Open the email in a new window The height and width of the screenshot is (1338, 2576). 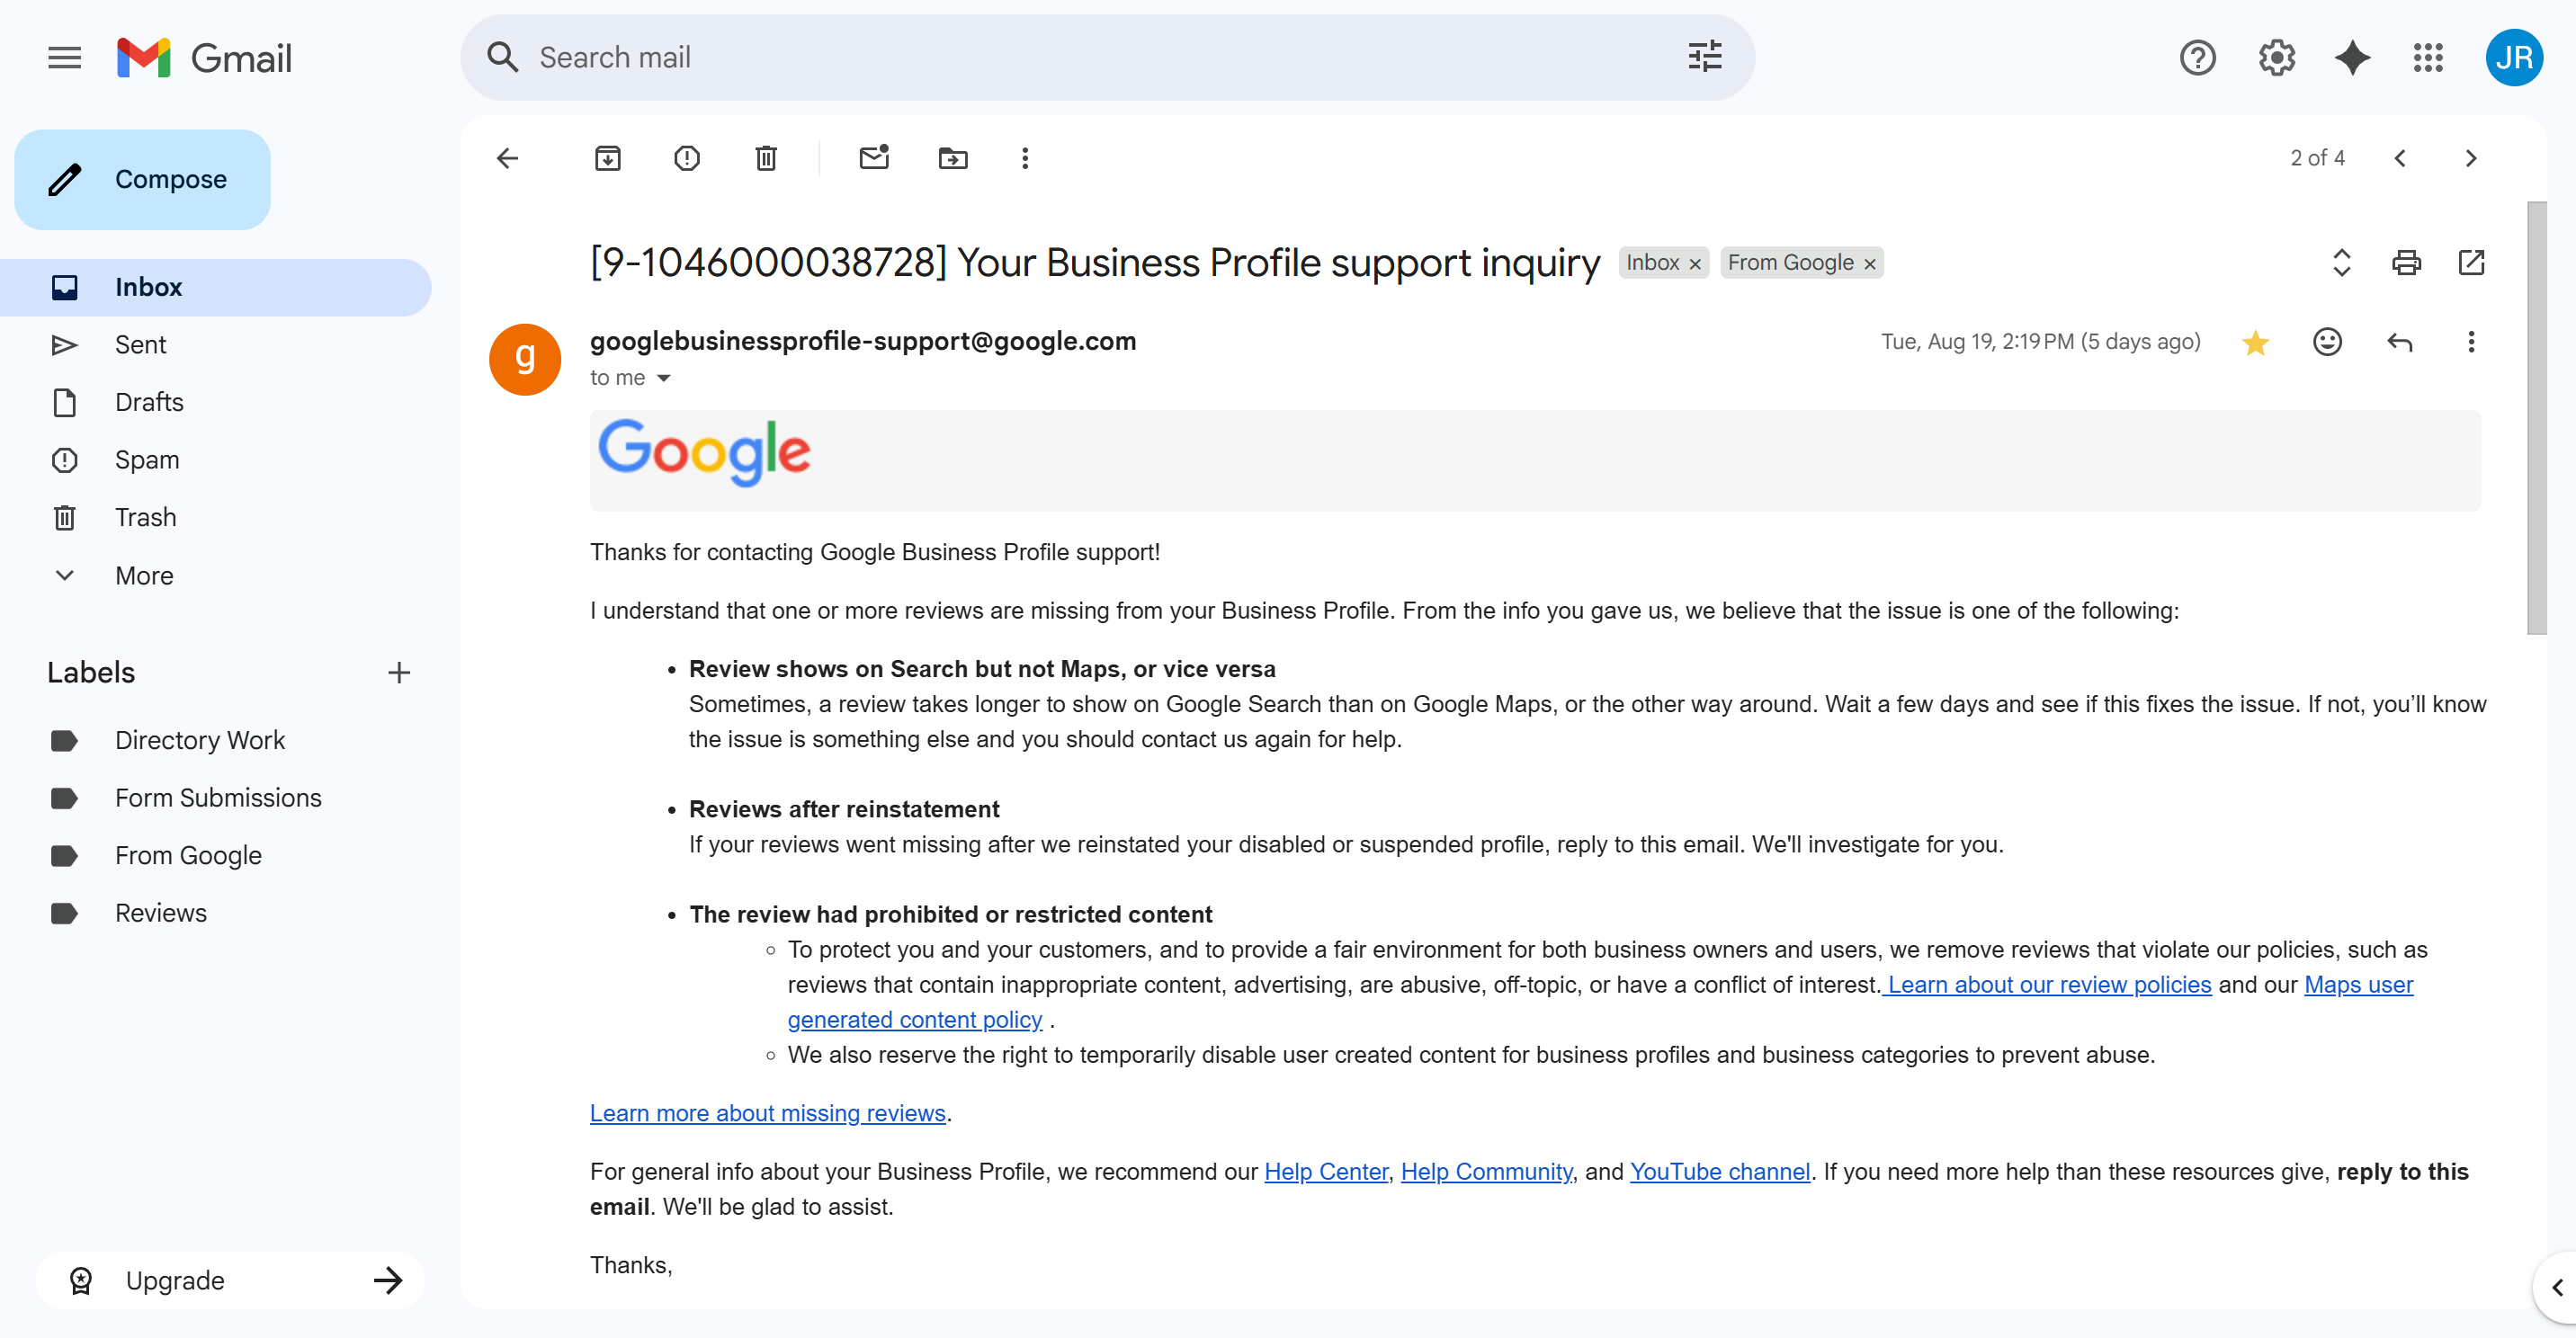point(2471,263)
